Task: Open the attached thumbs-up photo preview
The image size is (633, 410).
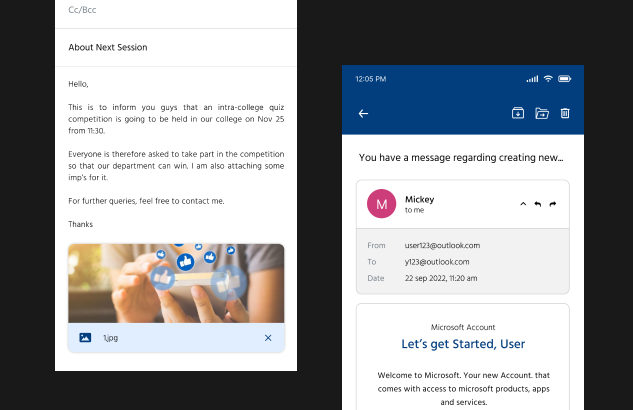Action: click(176, 283)
